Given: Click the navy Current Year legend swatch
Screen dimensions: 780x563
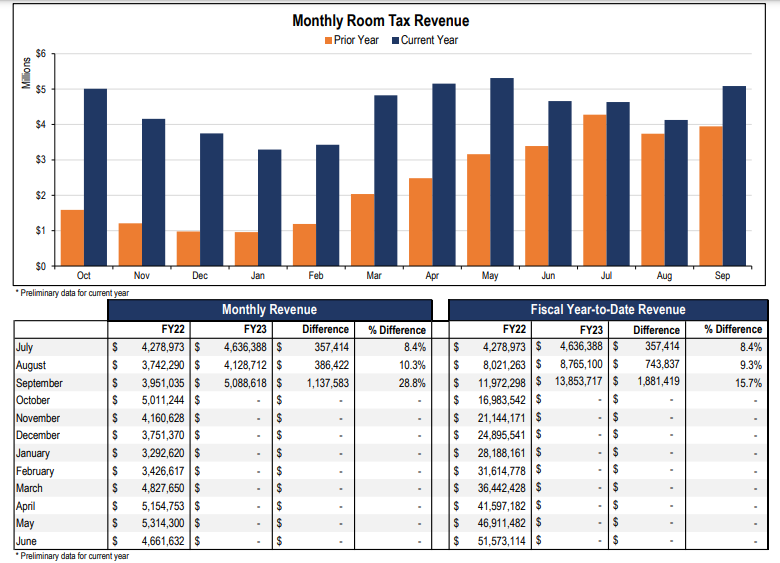Looking at the screenshot, I should (396, 40).
